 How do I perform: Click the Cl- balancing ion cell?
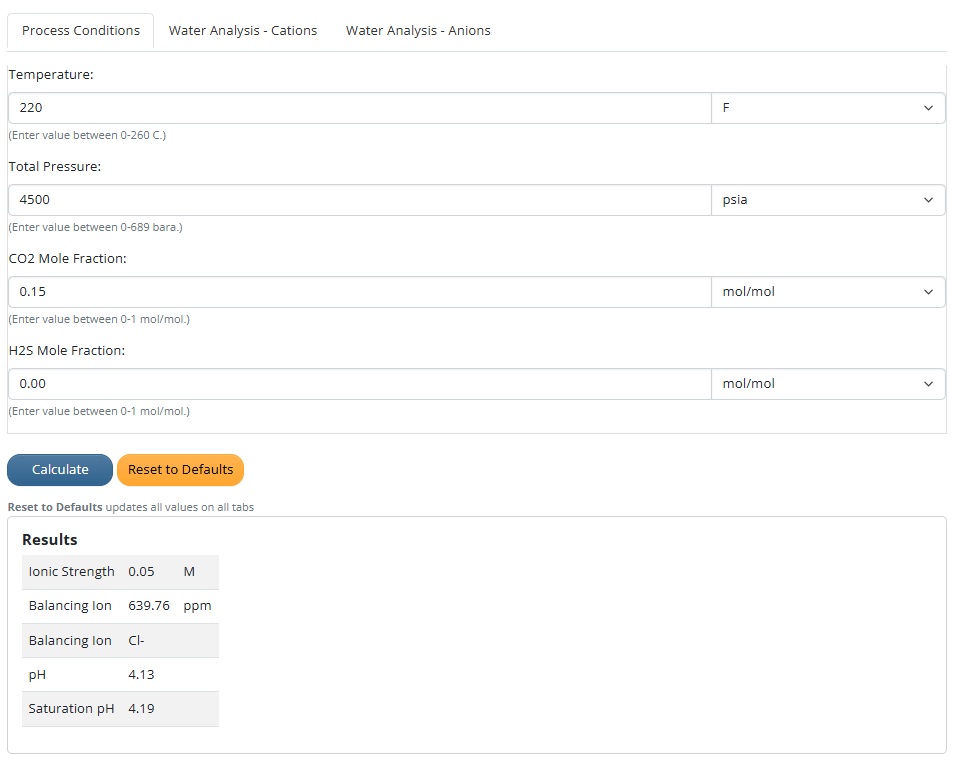(137, 641)
